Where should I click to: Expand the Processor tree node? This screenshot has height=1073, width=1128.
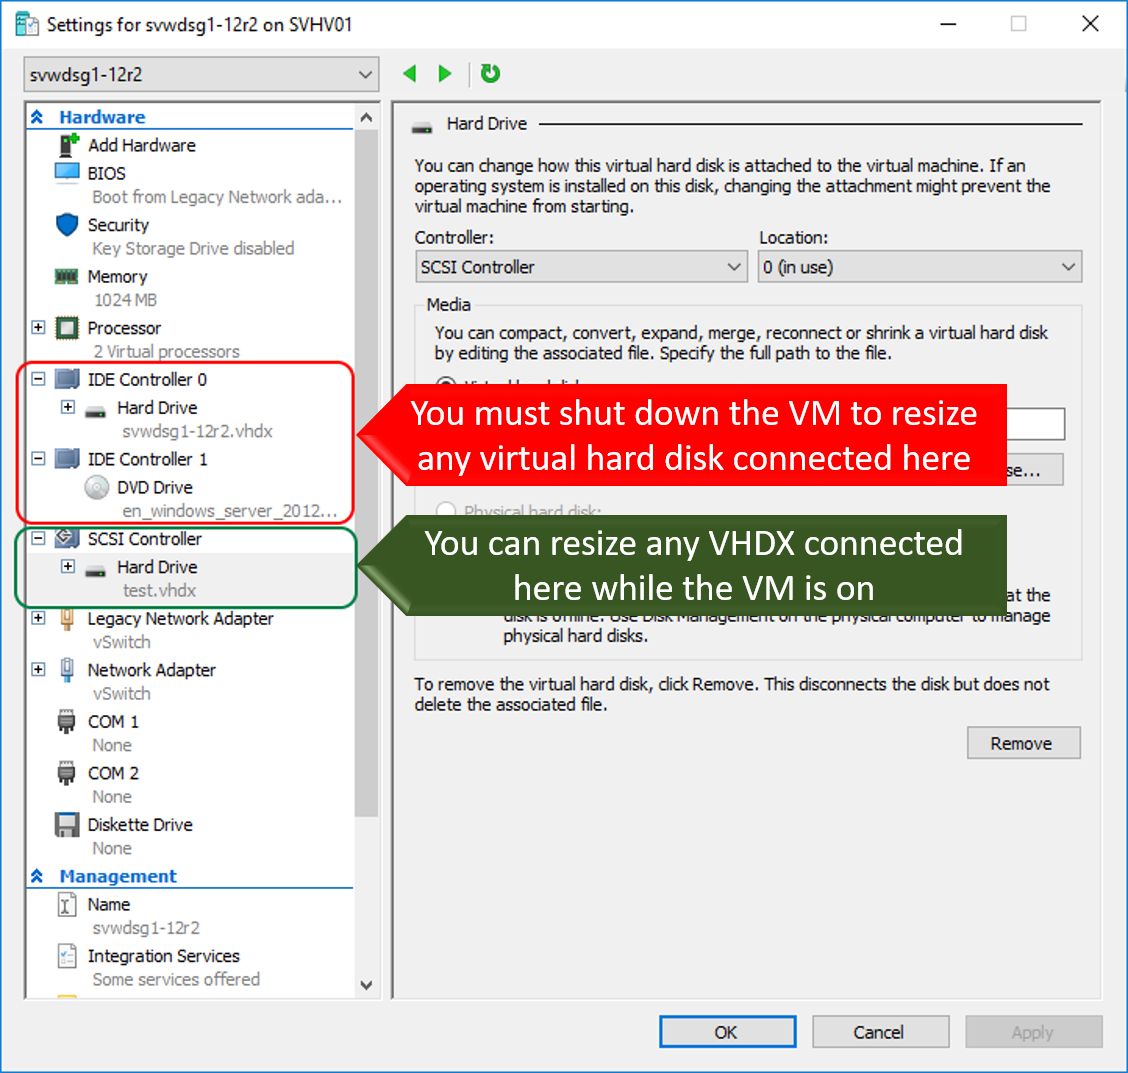37,328
